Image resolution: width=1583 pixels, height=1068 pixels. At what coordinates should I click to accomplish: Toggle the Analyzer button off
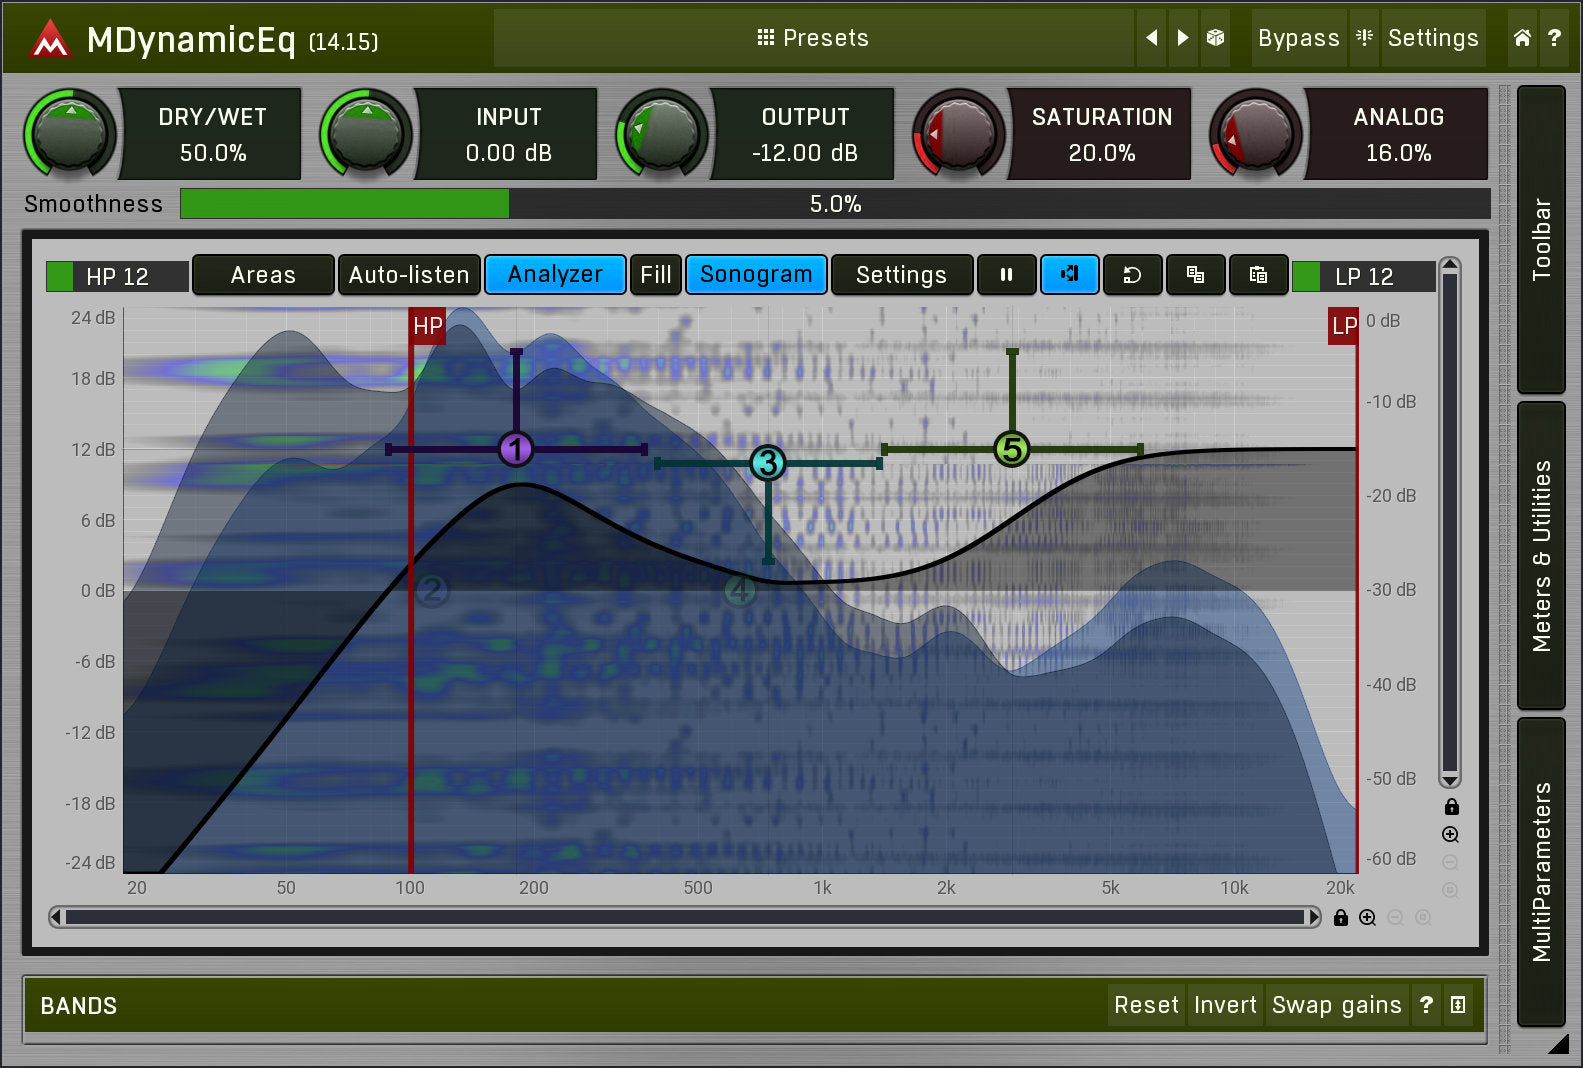click(x=555, y=275)
